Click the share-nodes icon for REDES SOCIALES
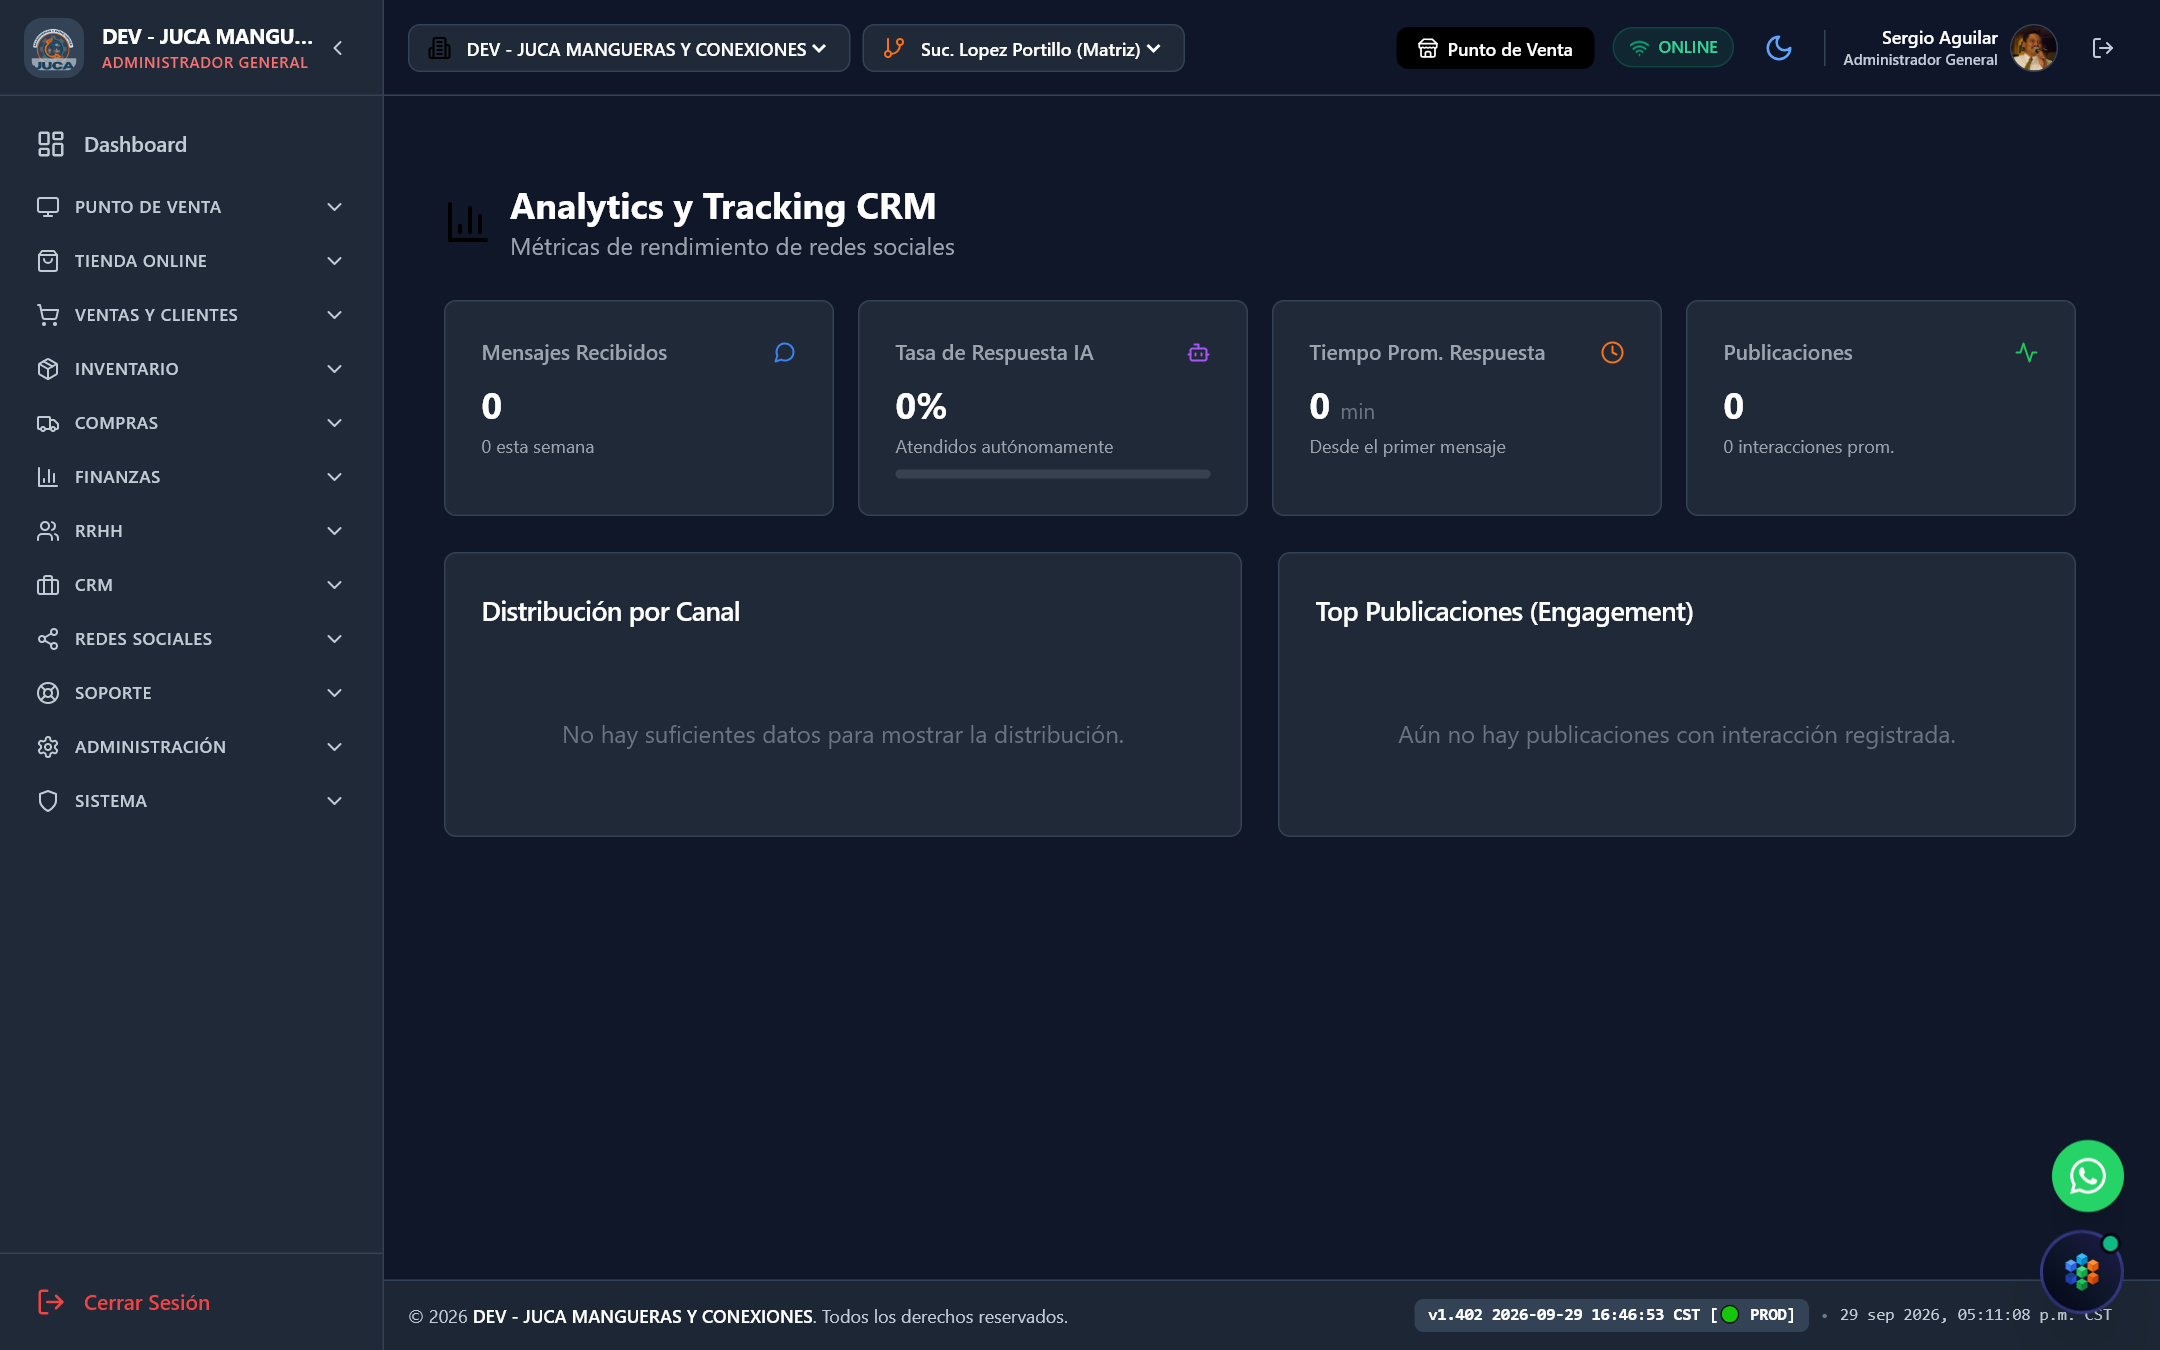The image size is (2160, 1350). click(48, 639)
